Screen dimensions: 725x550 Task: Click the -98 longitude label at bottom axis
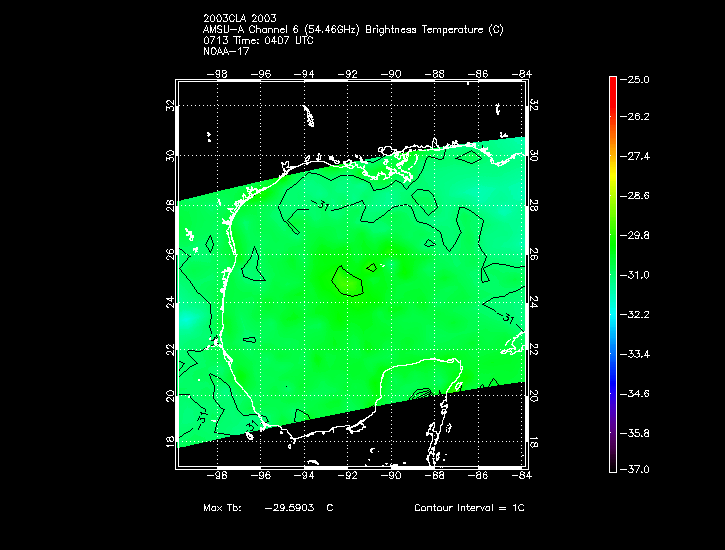point(217,475)
